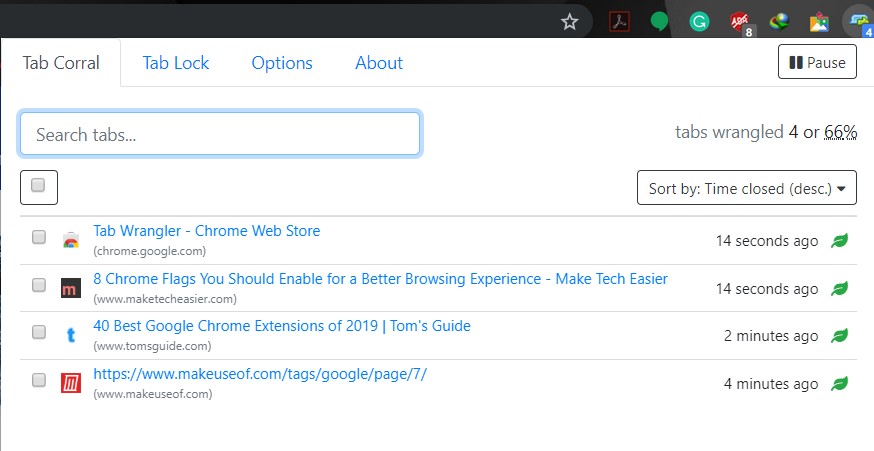
Task: Click the Chrome Web Store favicon
Action: [71, 240]
